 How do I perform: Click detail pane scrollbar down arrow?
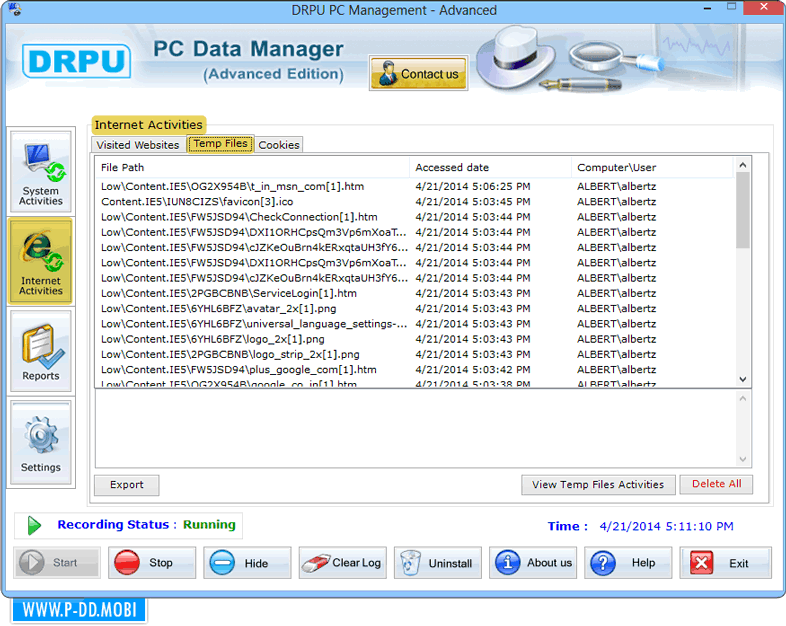743,459
